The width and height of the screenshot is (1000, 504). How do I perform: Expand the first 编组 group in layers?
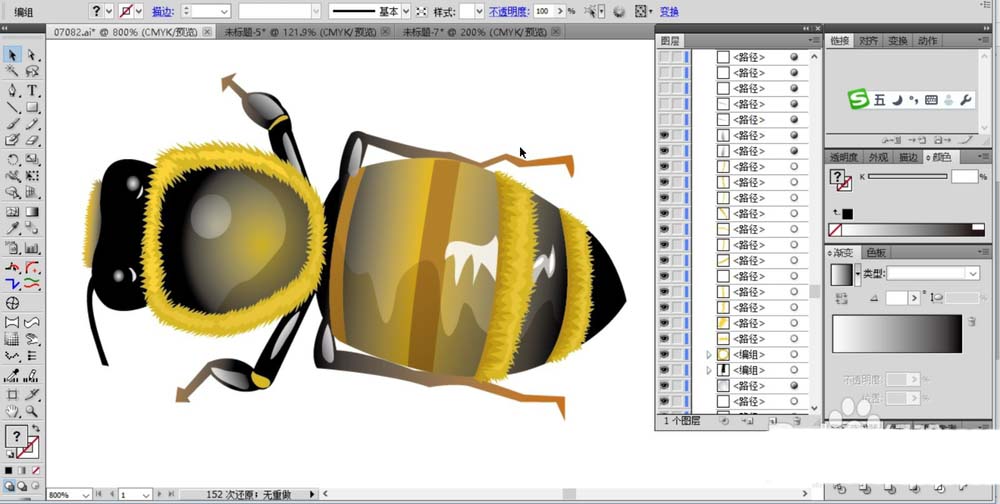709,354
